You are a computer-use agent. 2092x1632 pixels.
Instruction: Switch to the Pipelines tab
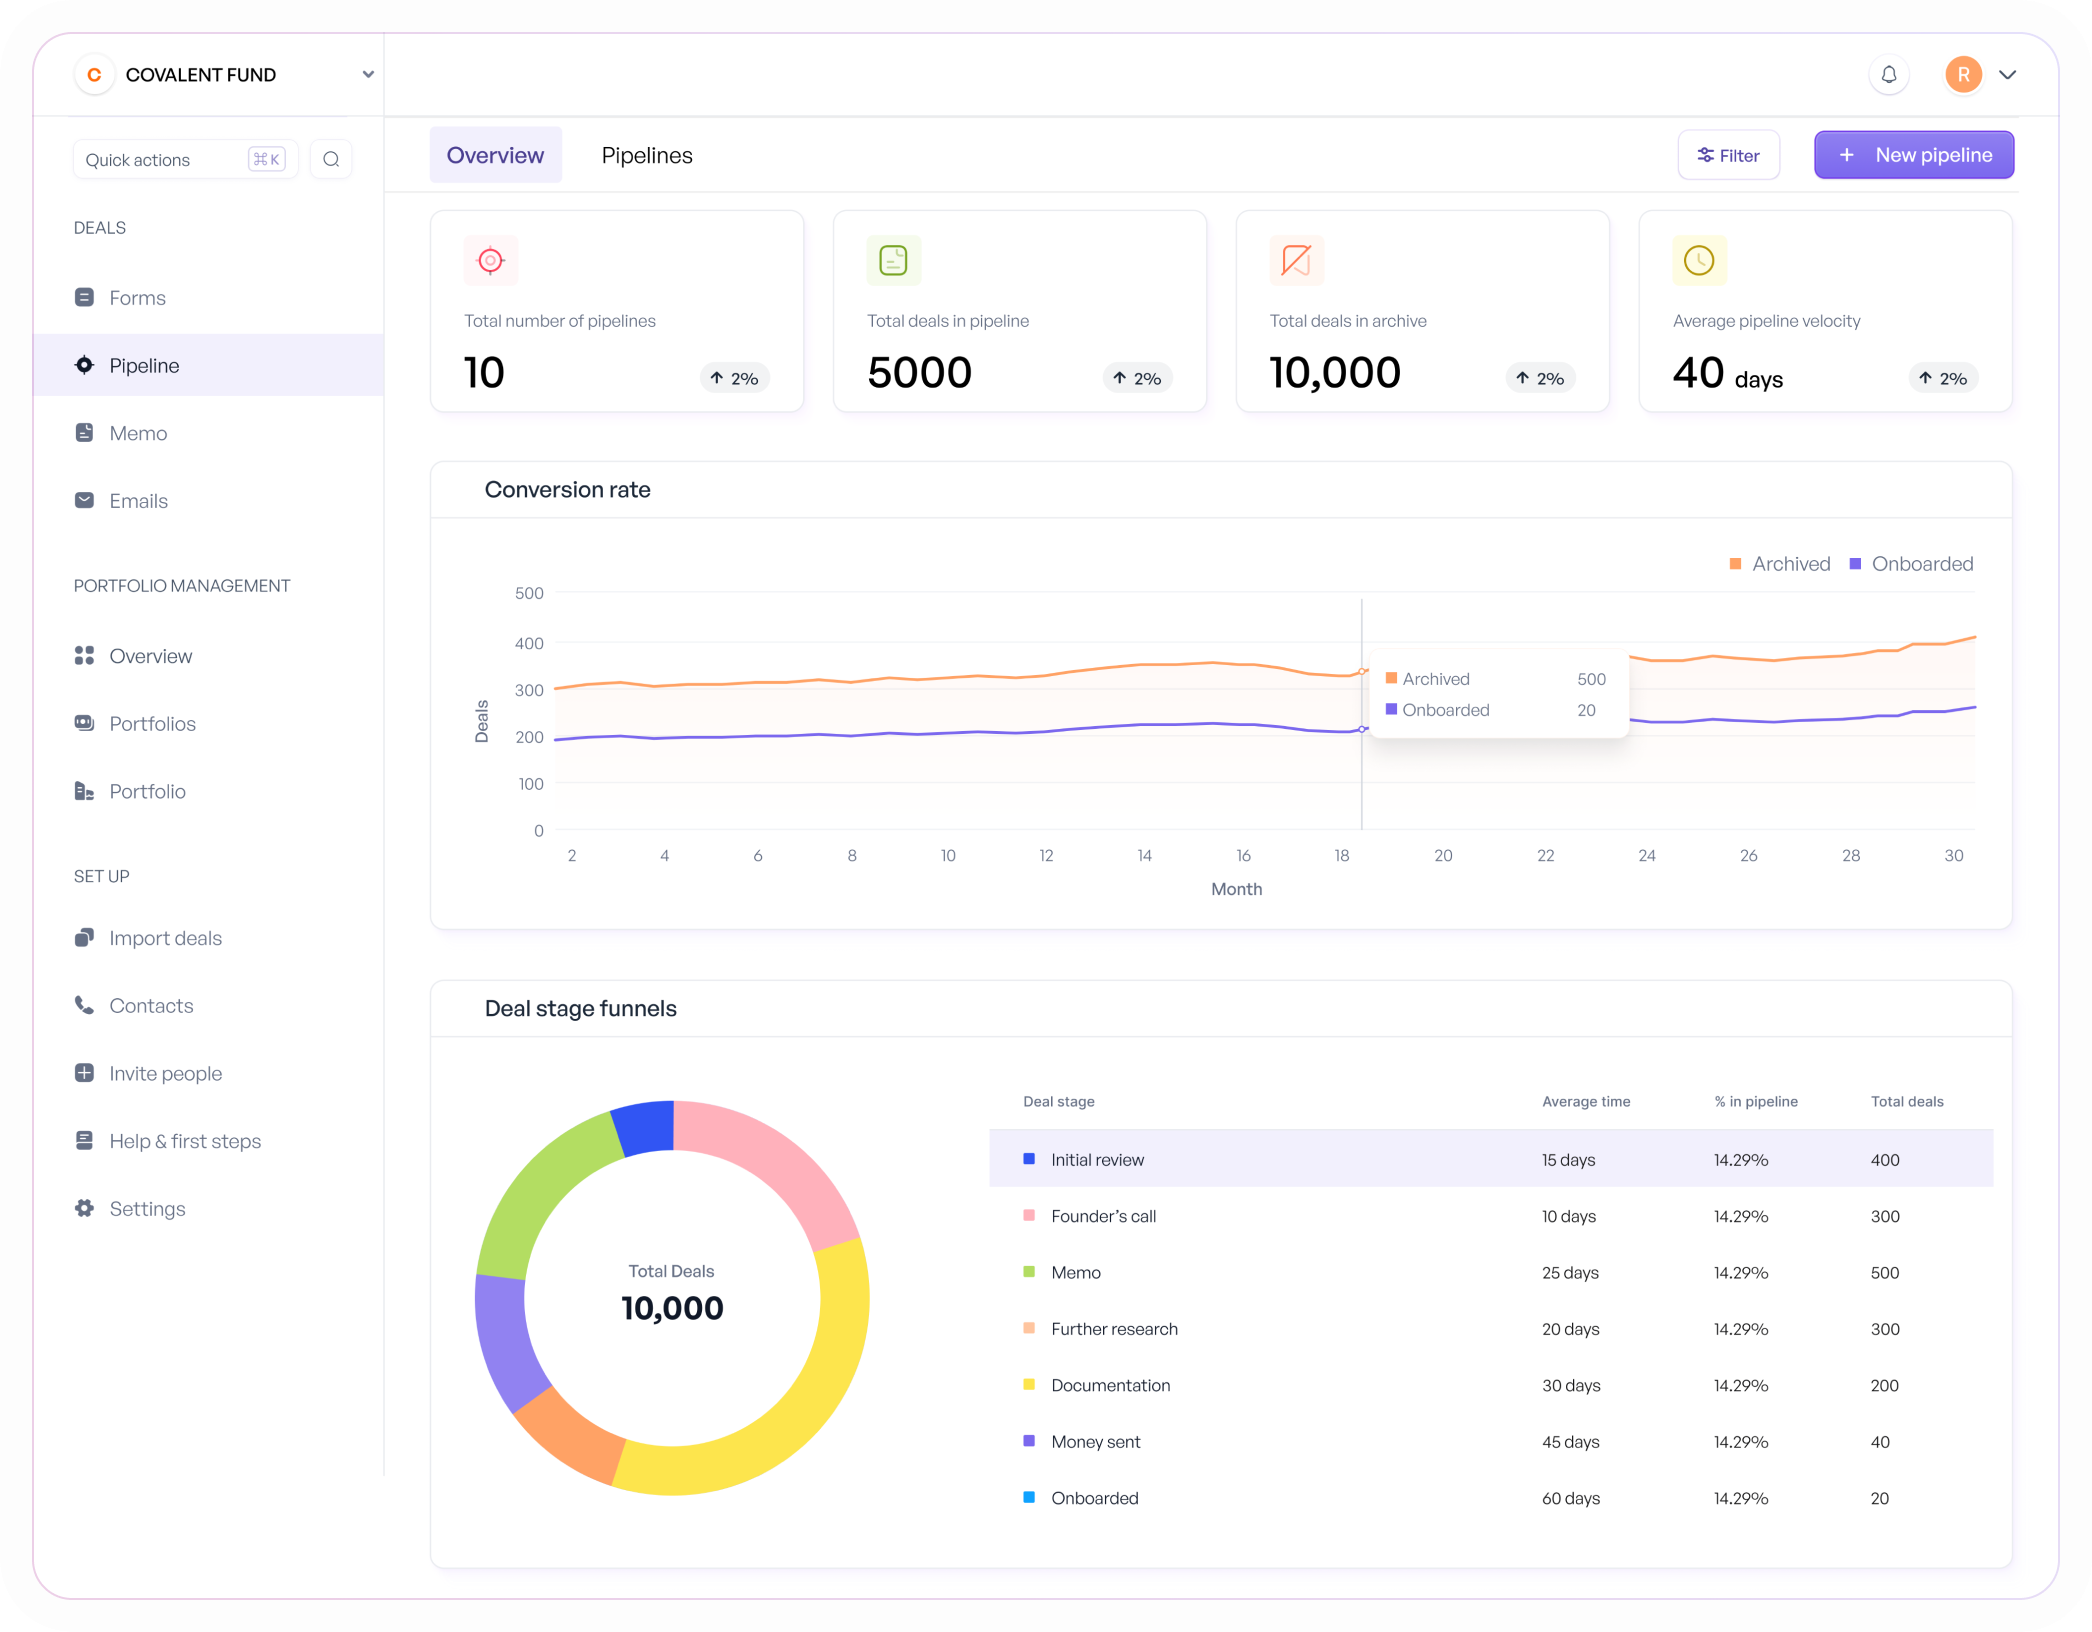647,155
